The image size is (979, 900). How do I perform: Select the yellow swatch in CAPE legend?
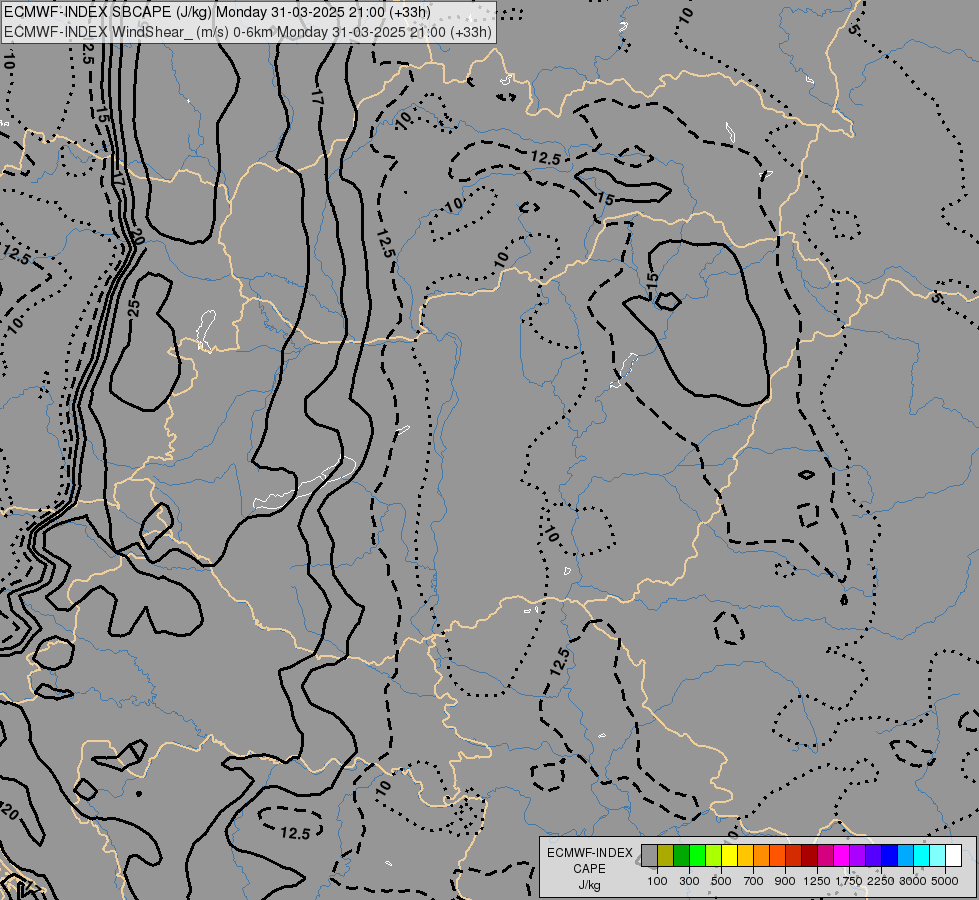tap(729, 855)
